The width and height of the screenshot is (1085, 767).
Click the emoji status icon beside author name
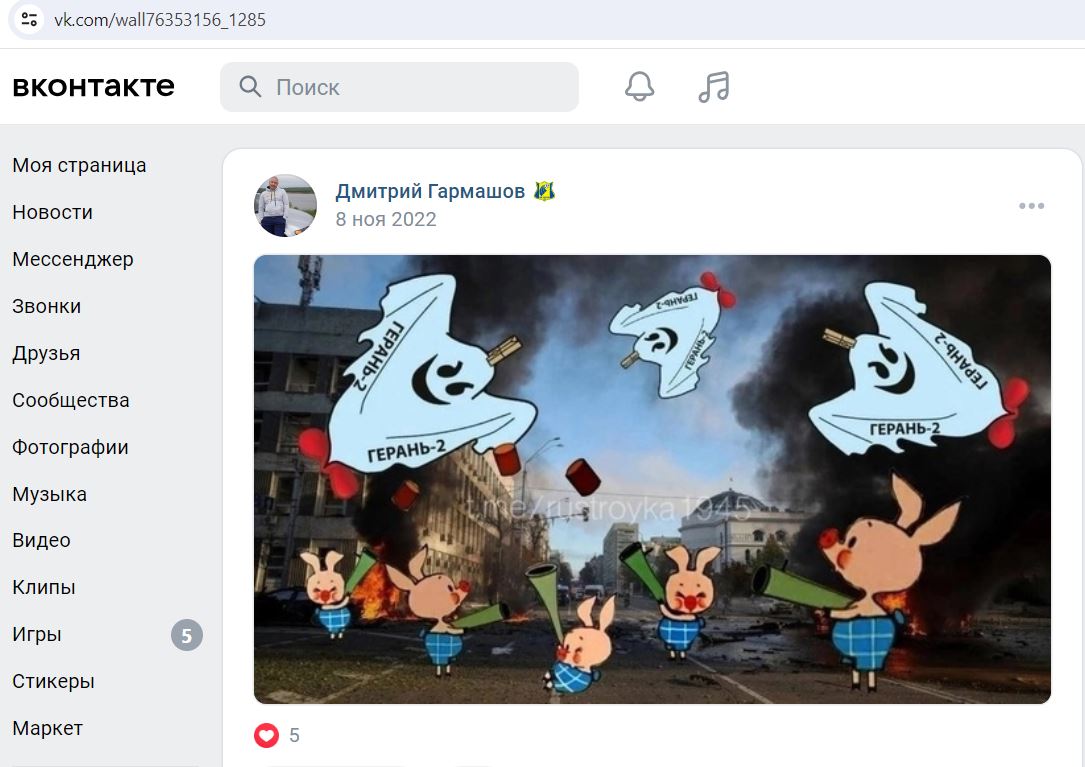(545, 191)
